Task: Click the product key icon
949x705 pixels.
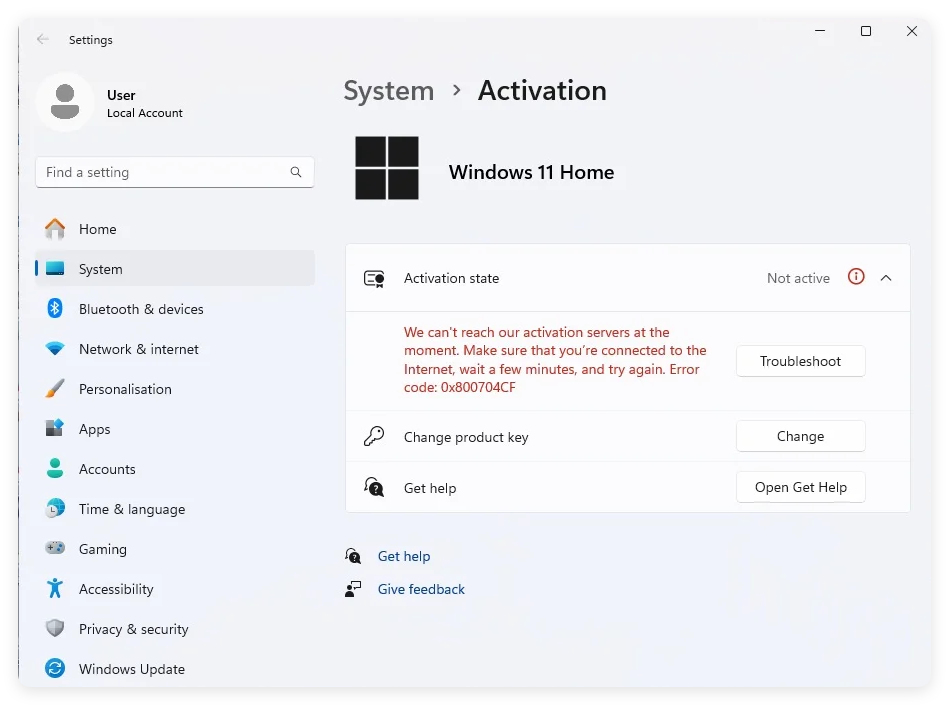Action: [x=374, y=436]
